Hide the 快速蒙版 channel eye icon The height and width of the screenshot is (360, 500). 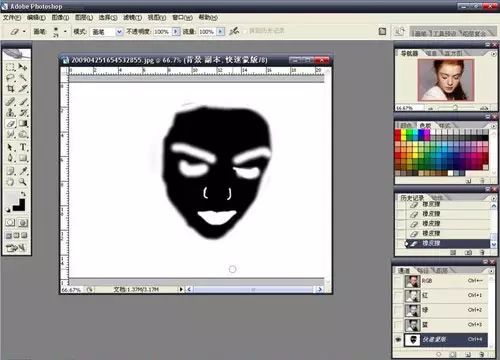398,340
